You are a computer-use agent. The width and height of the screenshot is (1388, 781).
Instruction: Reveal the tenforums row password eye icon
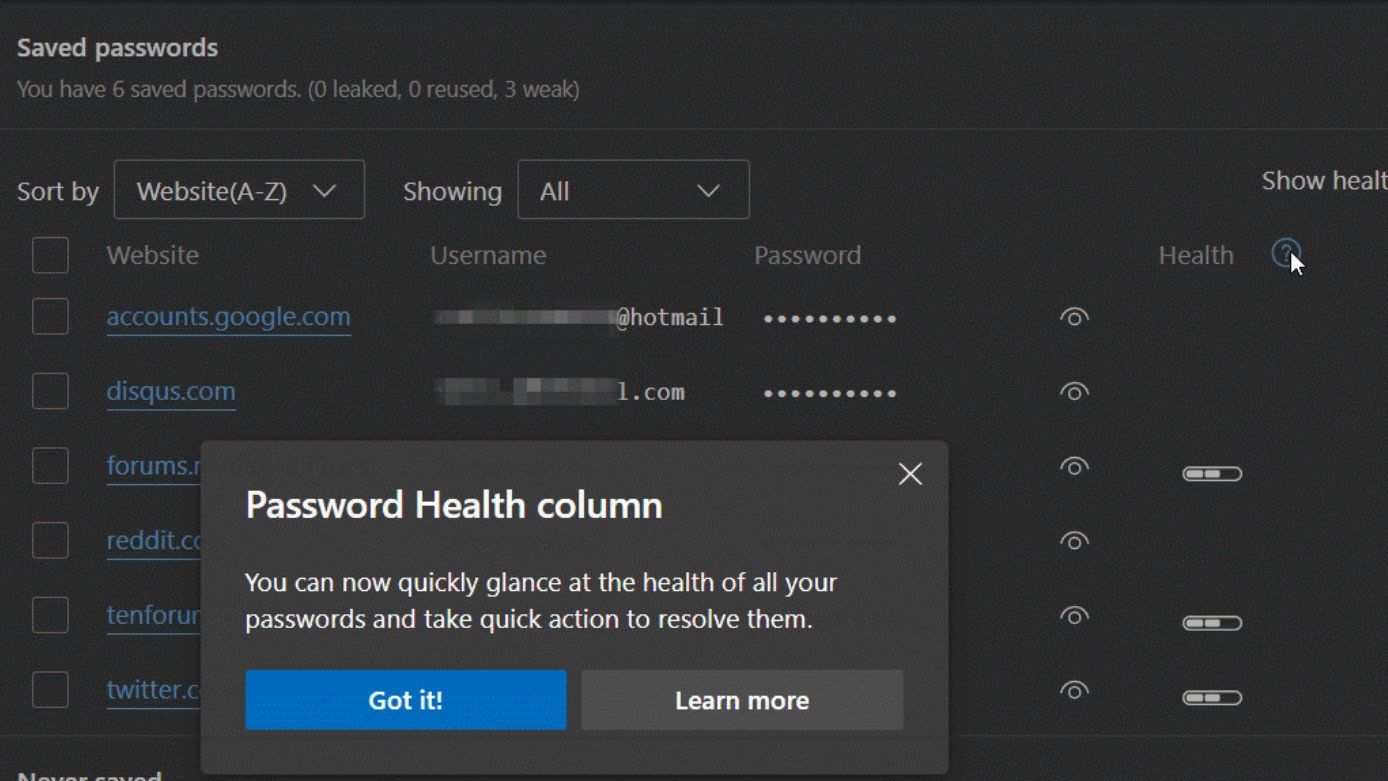tap(1074, 615)
